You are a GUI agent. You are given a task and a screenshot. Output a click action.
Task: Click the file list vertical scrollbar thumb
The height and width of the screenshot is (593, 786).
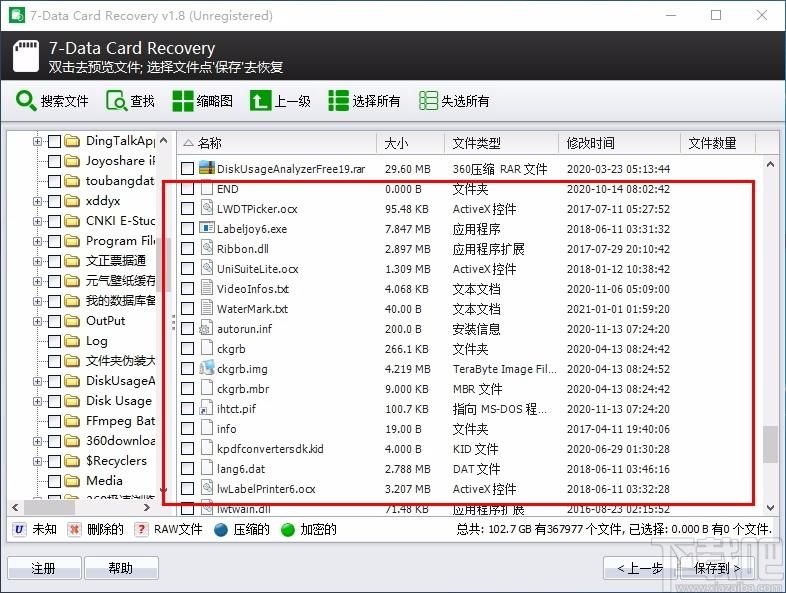click(770, 444)
